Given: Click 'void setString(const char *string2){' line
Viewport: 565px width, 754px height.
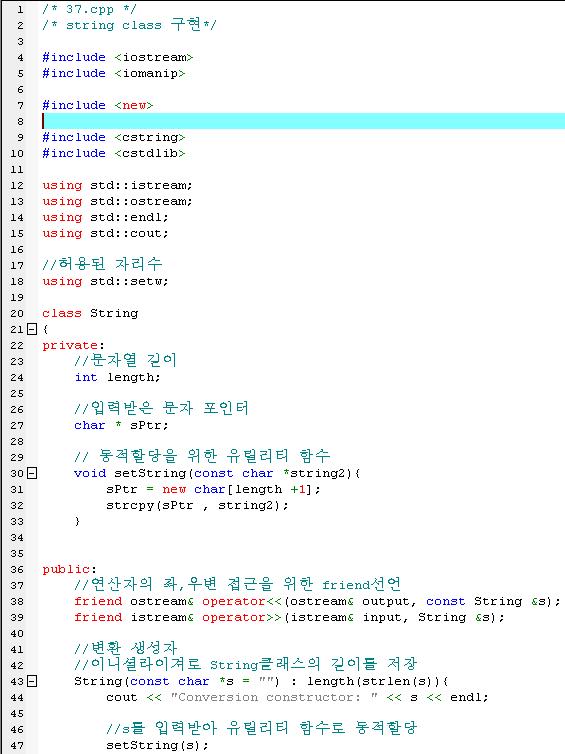Looking at the screenshot, I should pos(217,473).
